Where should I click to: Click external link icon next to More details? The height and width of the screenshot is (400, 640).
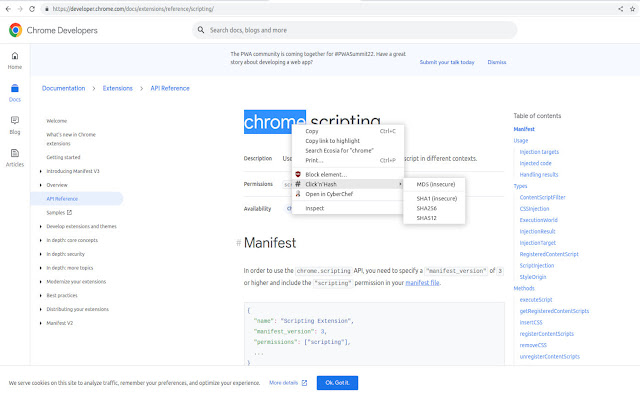click(x=304, y=383)
